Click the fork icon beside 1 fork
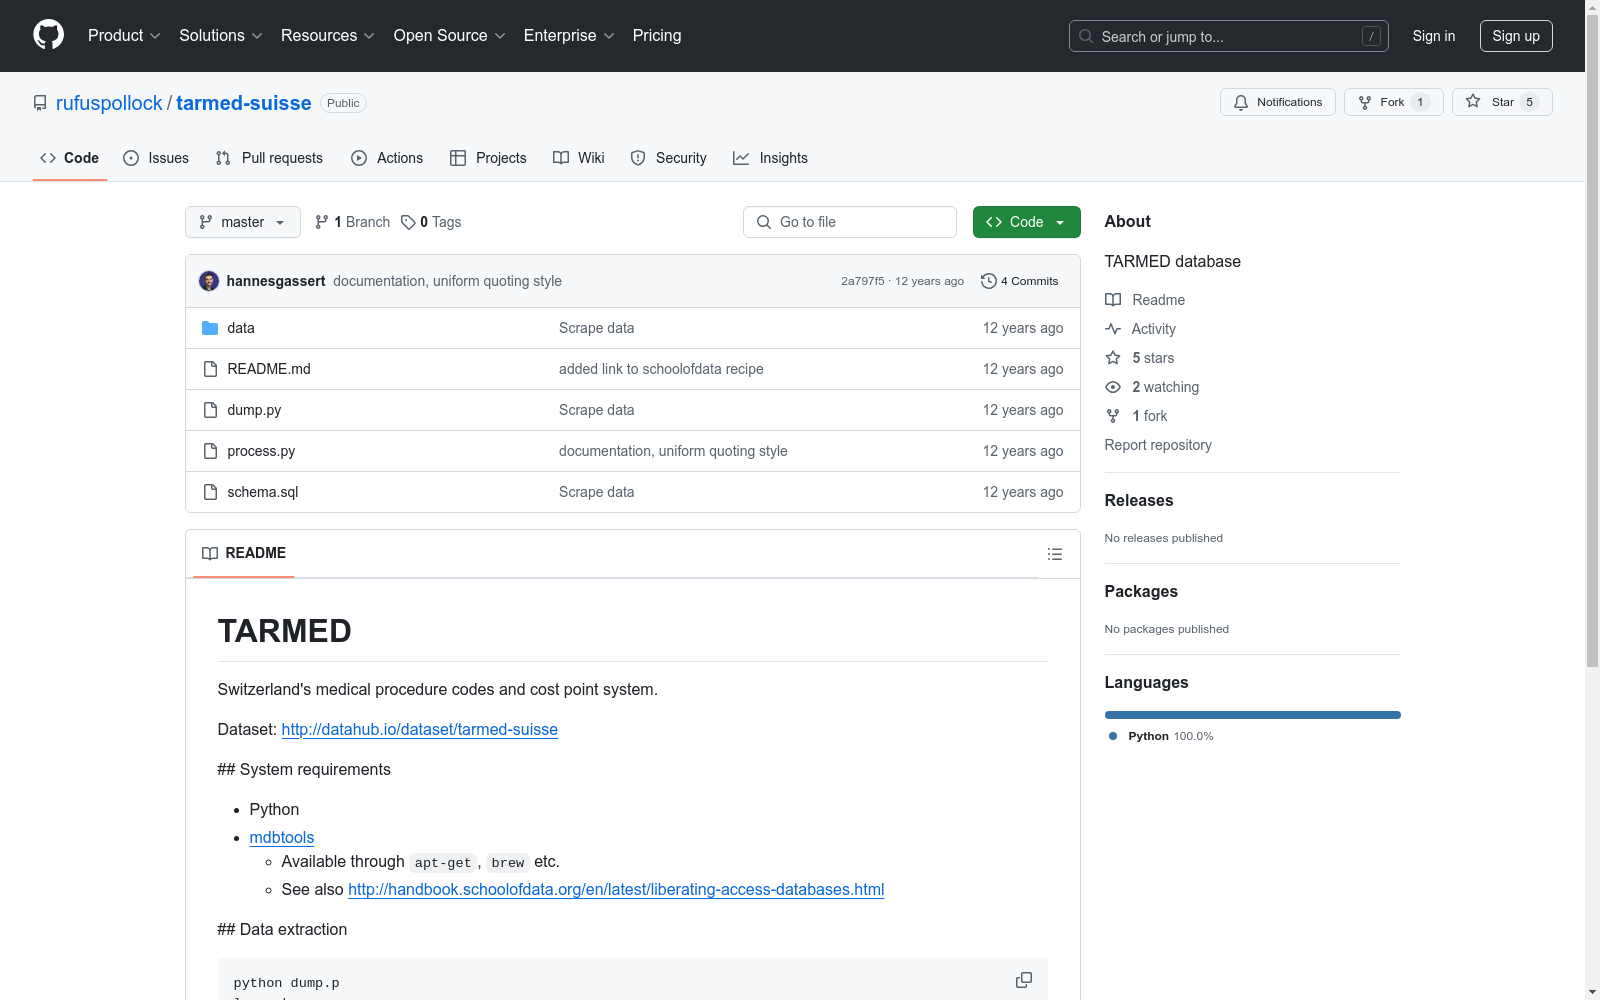 [x=1113, y=416]
